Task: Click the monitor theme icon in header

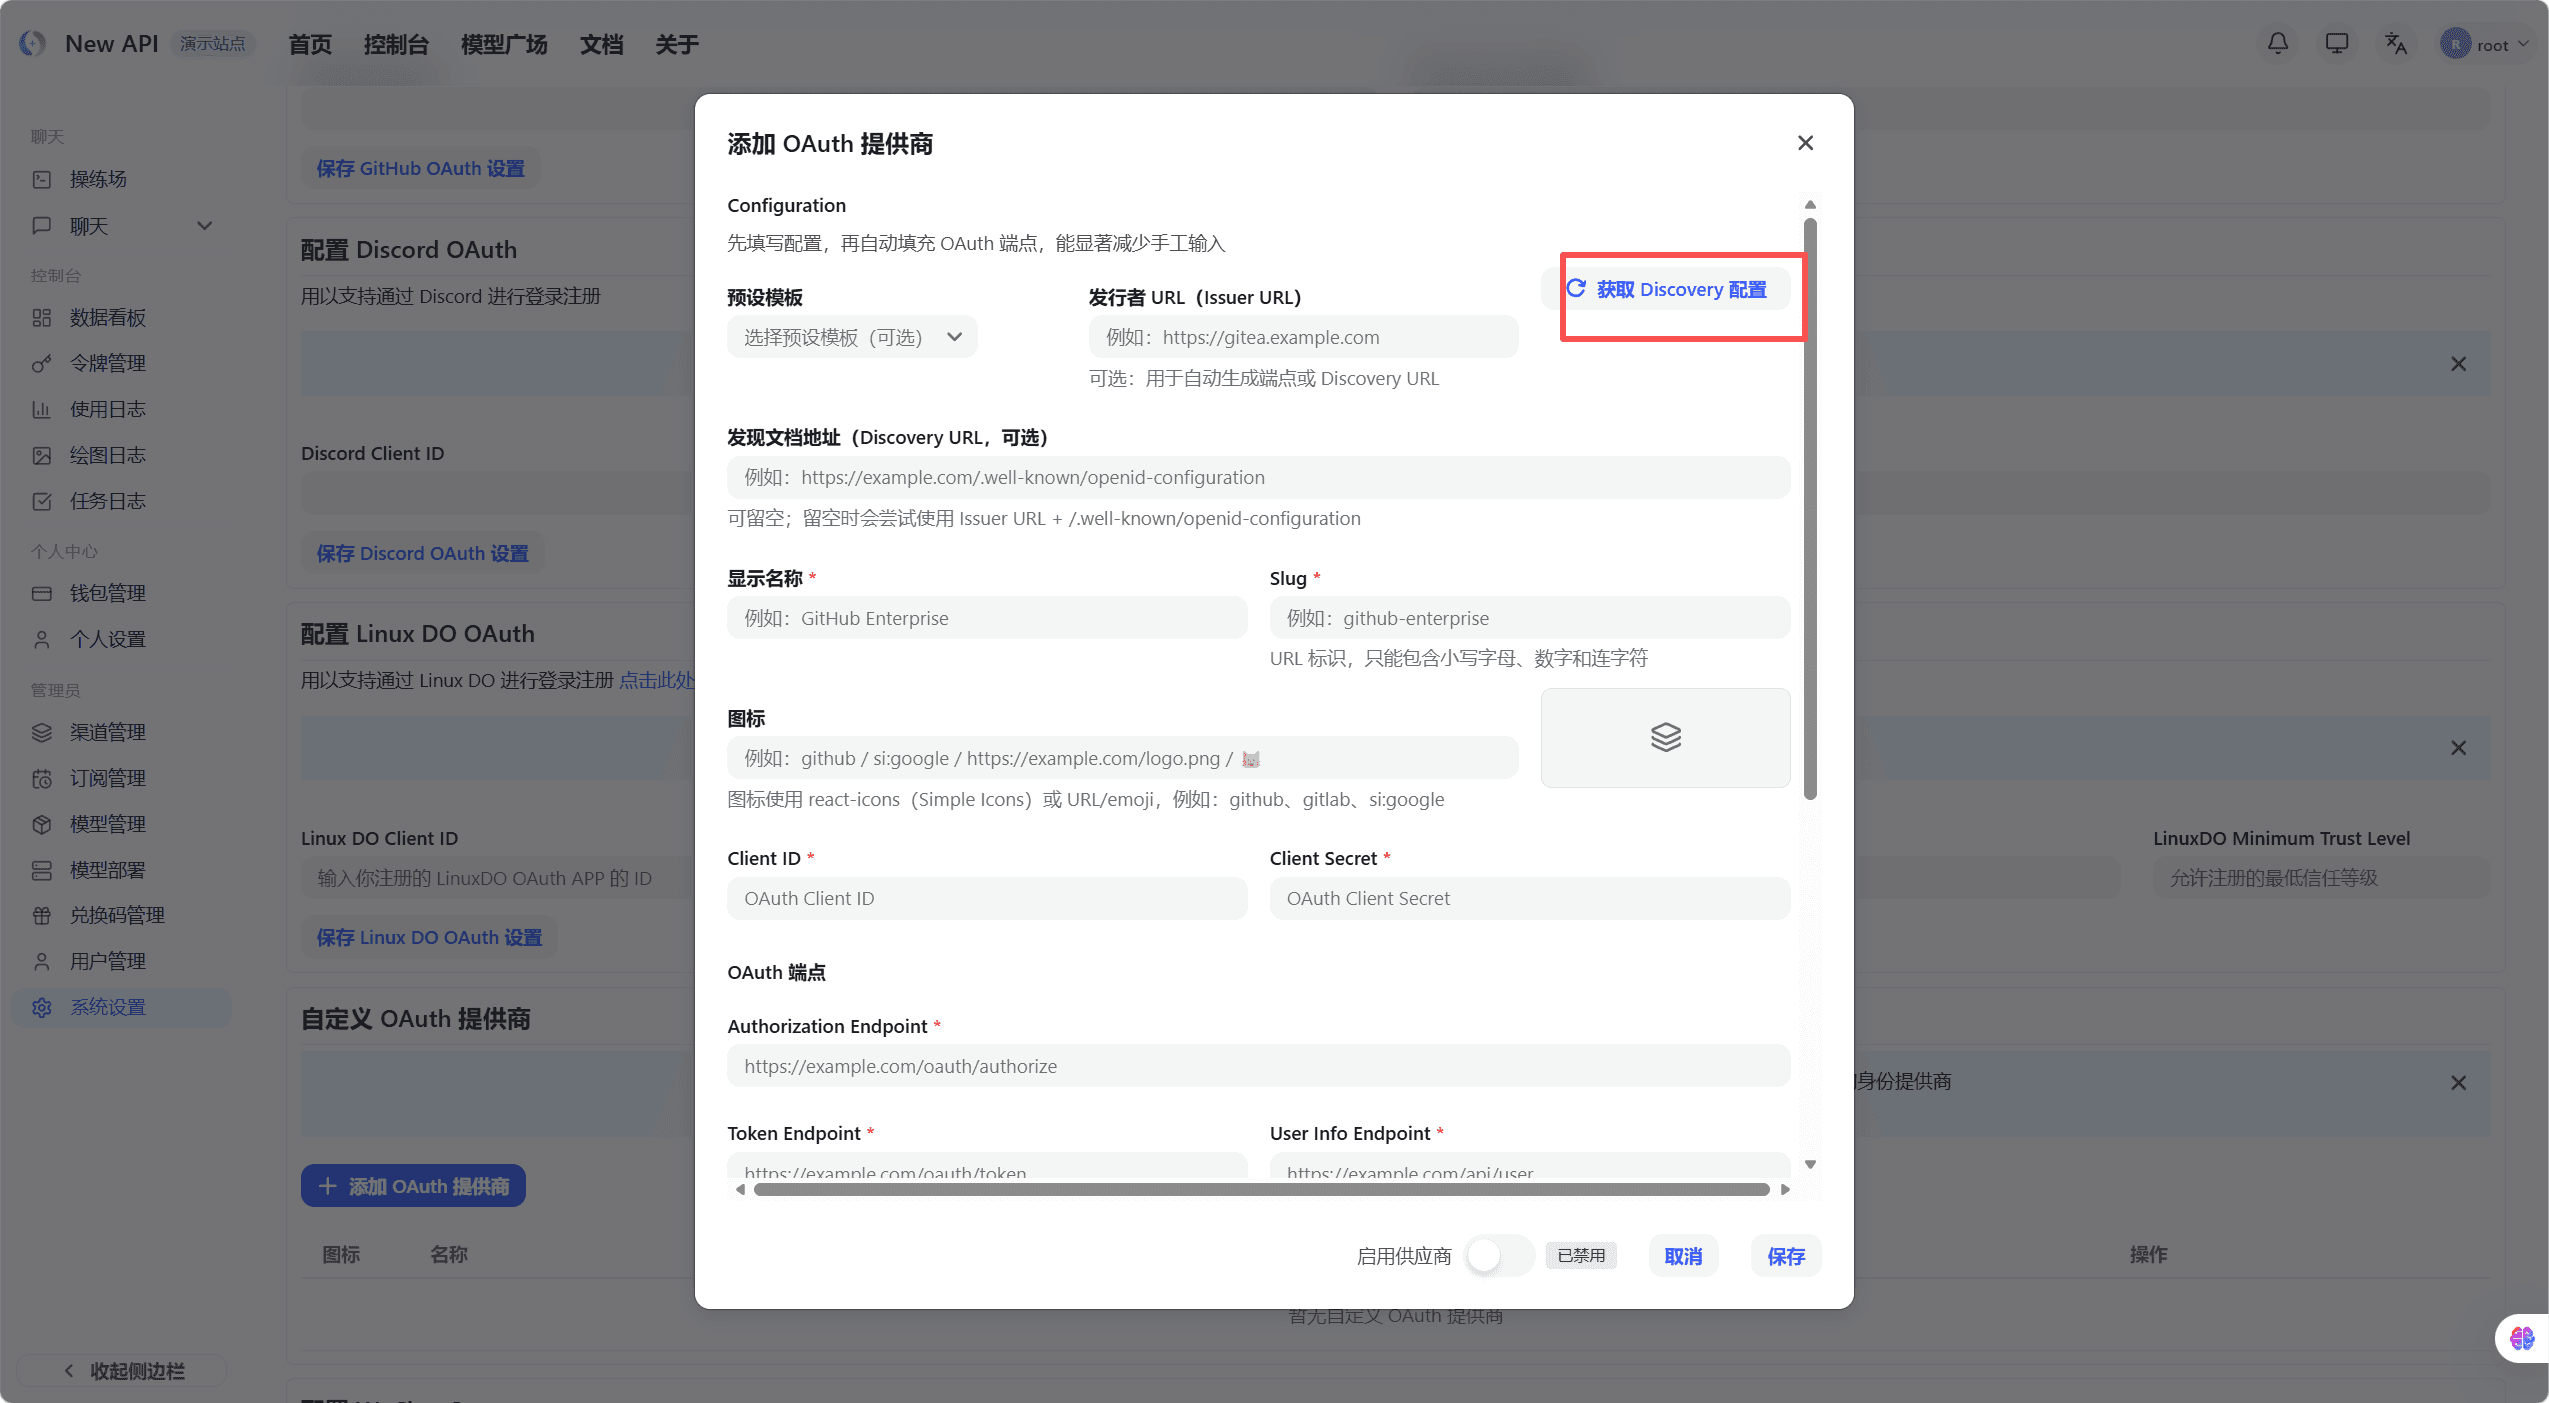Action: click(2336, 44)
